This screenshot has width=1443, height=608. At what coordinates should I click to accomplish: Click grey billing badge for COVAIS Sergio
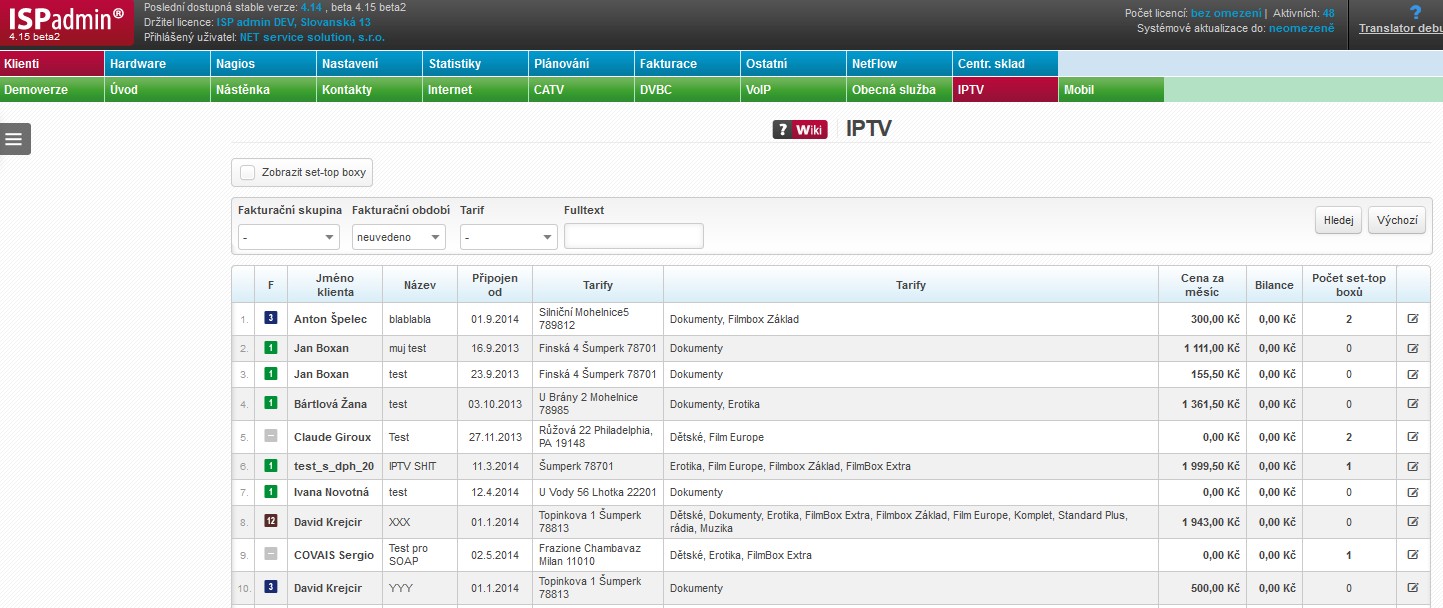270,554
